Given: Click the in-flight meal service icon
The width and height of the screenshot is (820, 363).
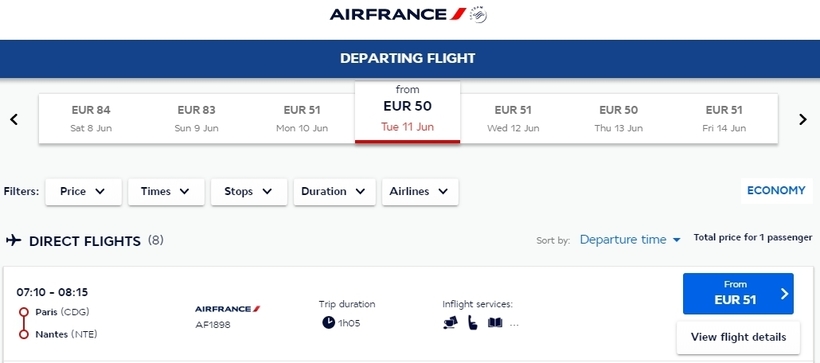Looking at the screenshot, I should click(x=450, y=323).
